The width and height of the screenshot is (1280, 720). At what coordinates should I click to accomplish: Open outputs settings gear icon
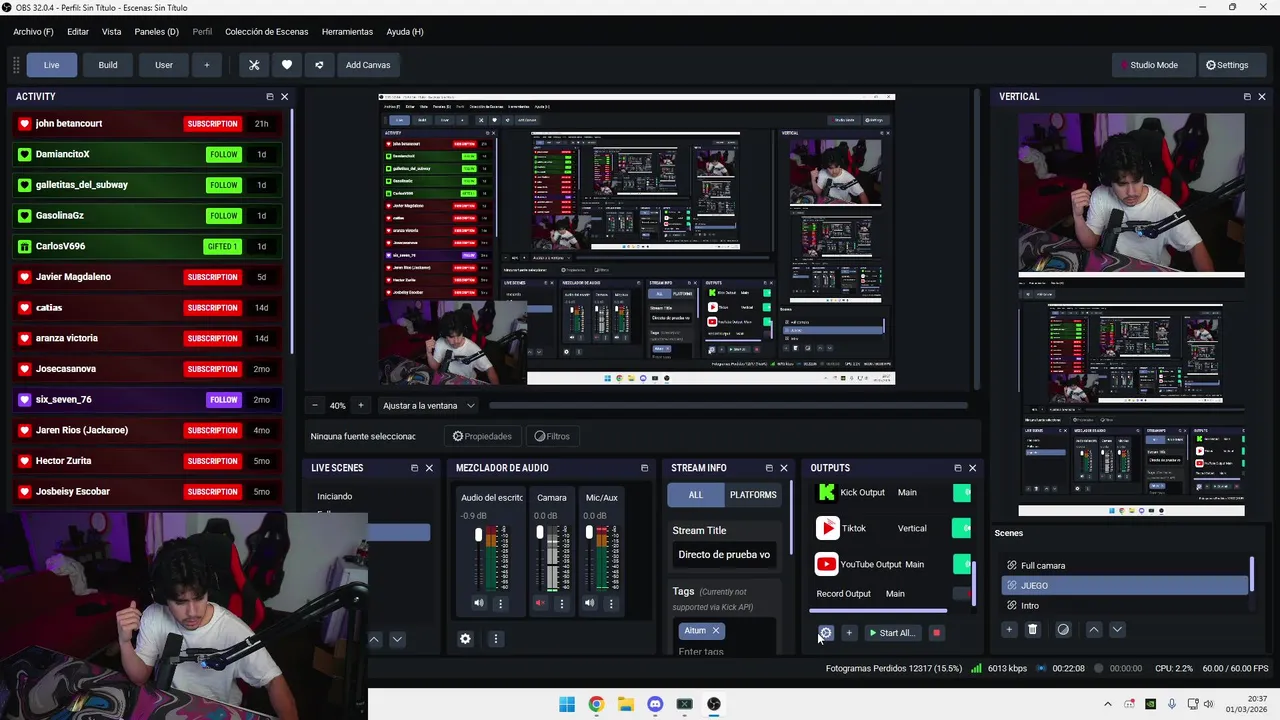point(825,633)
